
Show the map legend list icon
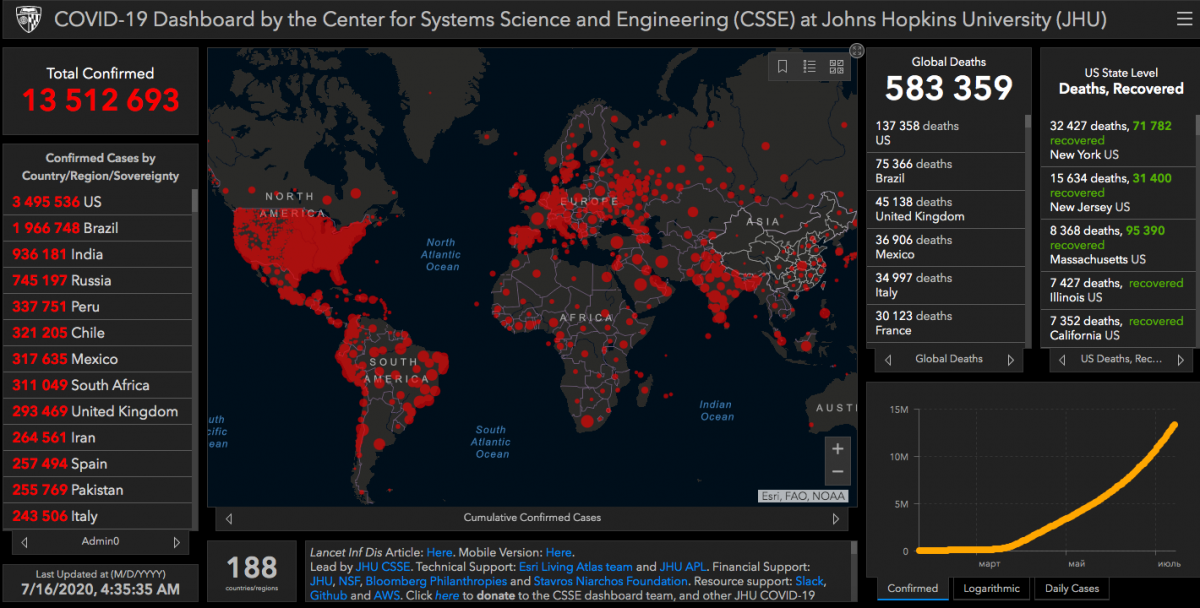pyautogui.click(x=810, y=67)
